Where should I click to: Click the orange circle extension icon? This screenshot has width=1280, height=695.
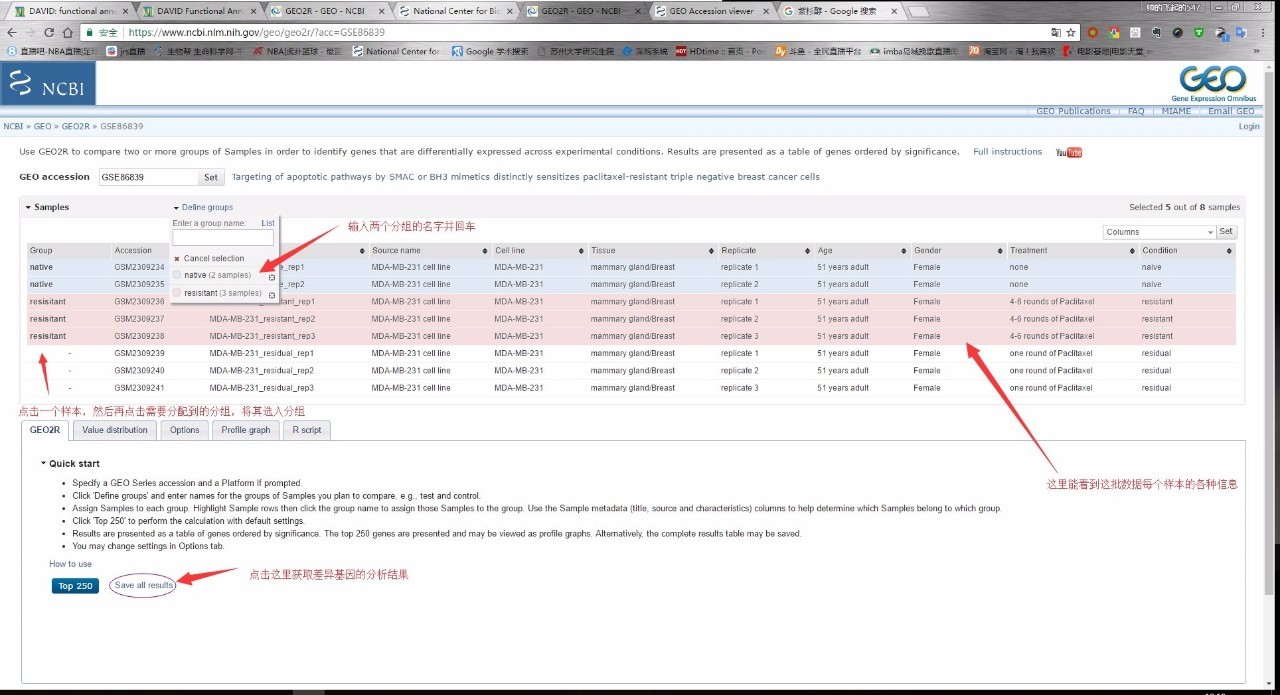1093,32
